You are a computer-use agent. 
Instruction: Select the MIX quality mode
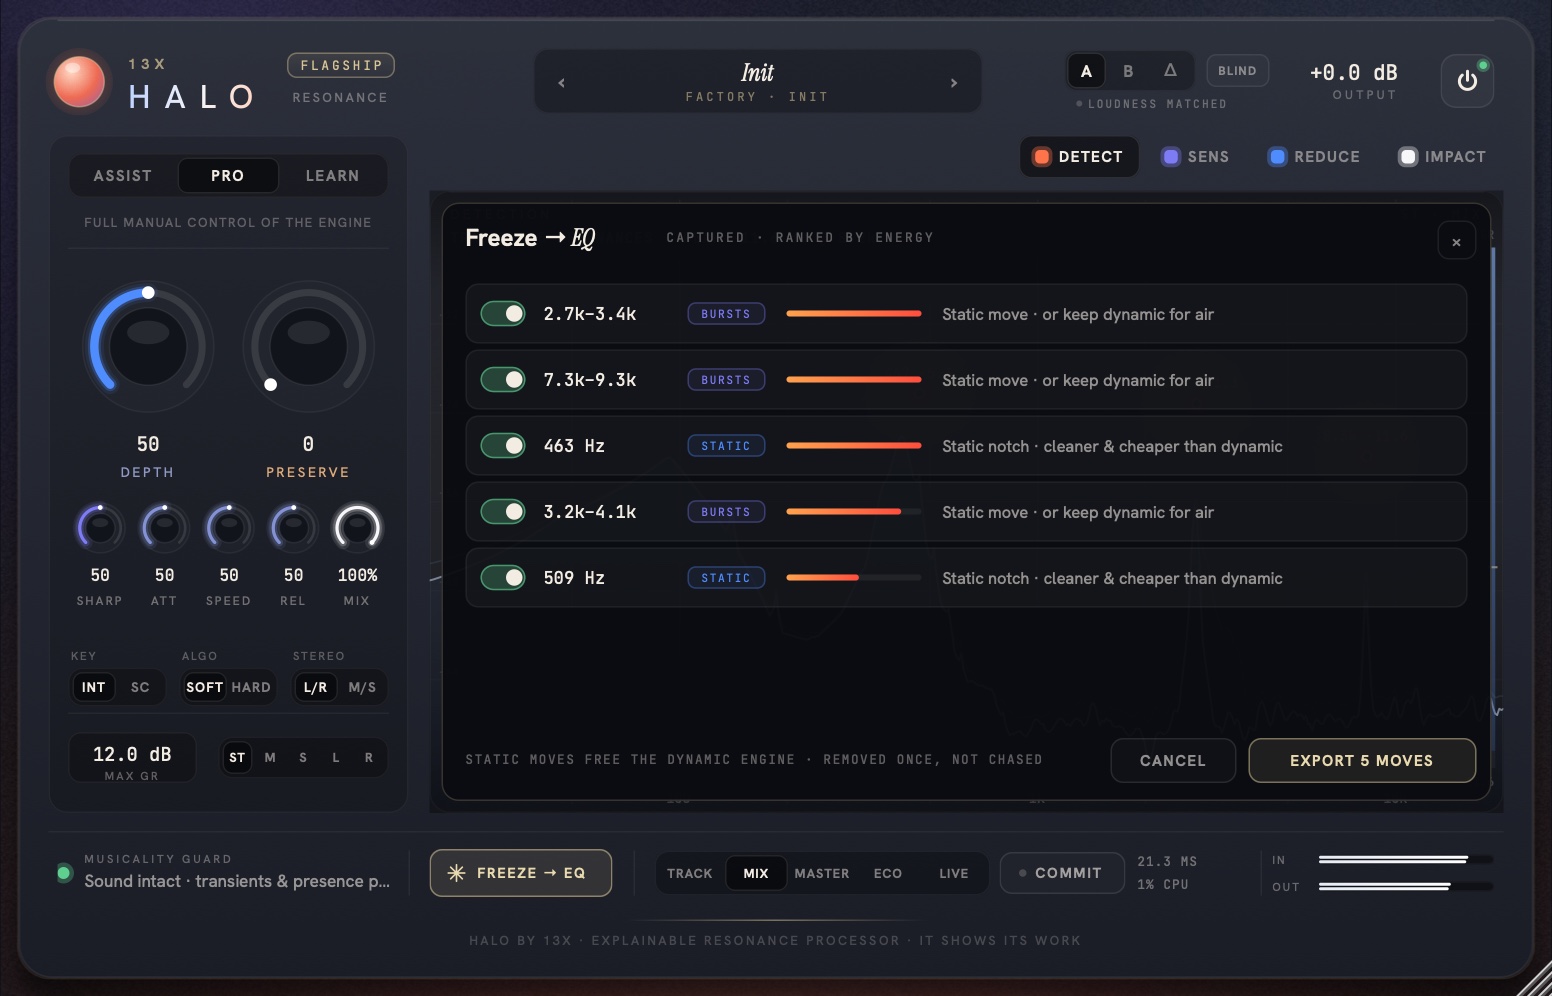click(x=756, y=873)
